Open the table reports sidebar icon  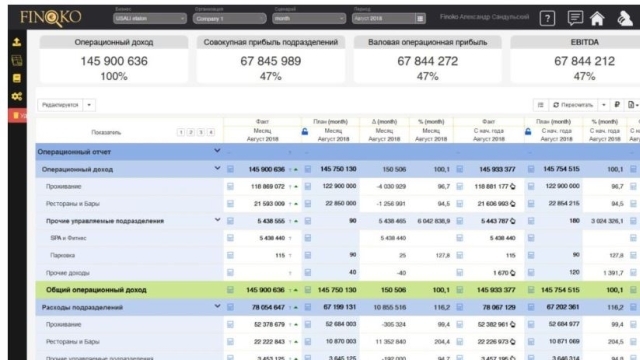17,60
